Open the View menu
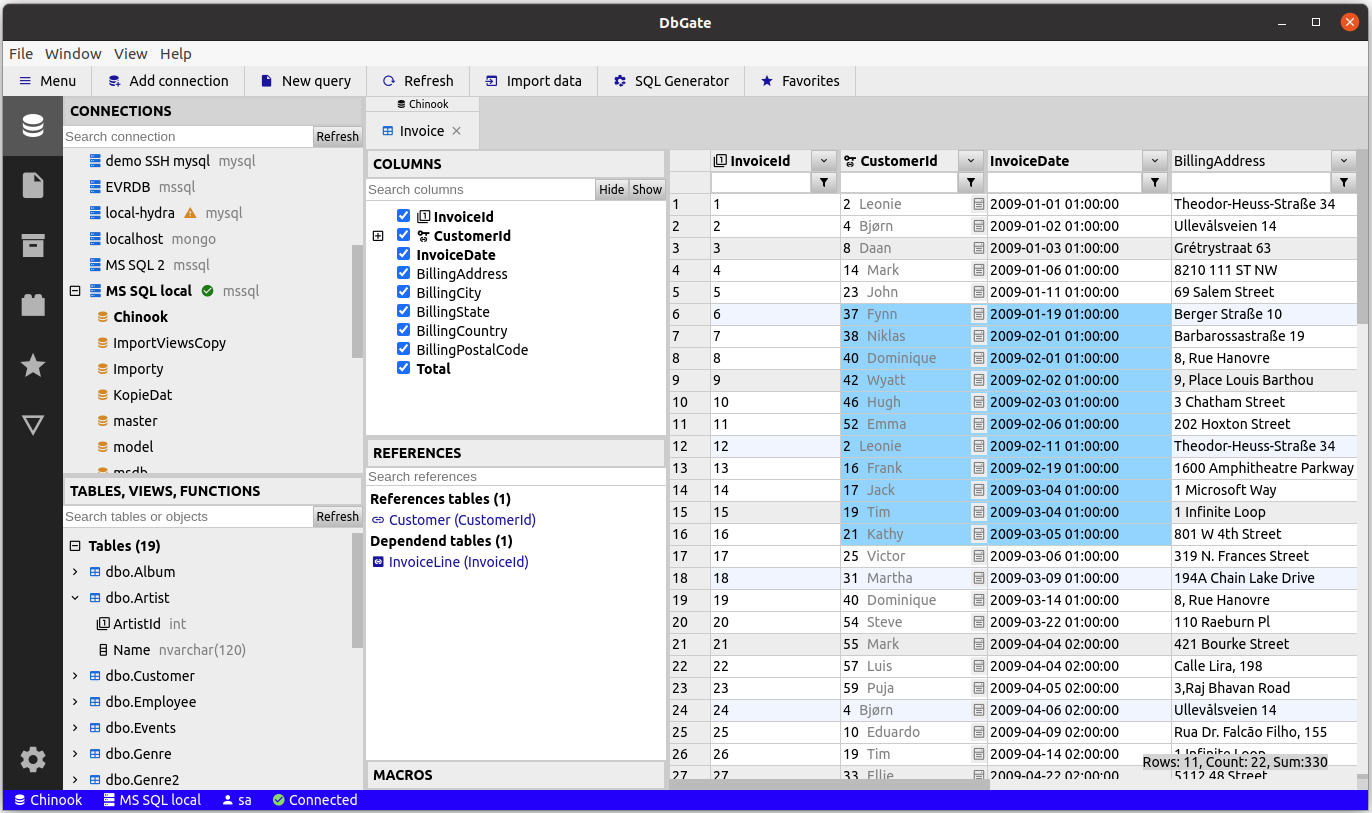1372x813 pixels. [x=130, y=54]
